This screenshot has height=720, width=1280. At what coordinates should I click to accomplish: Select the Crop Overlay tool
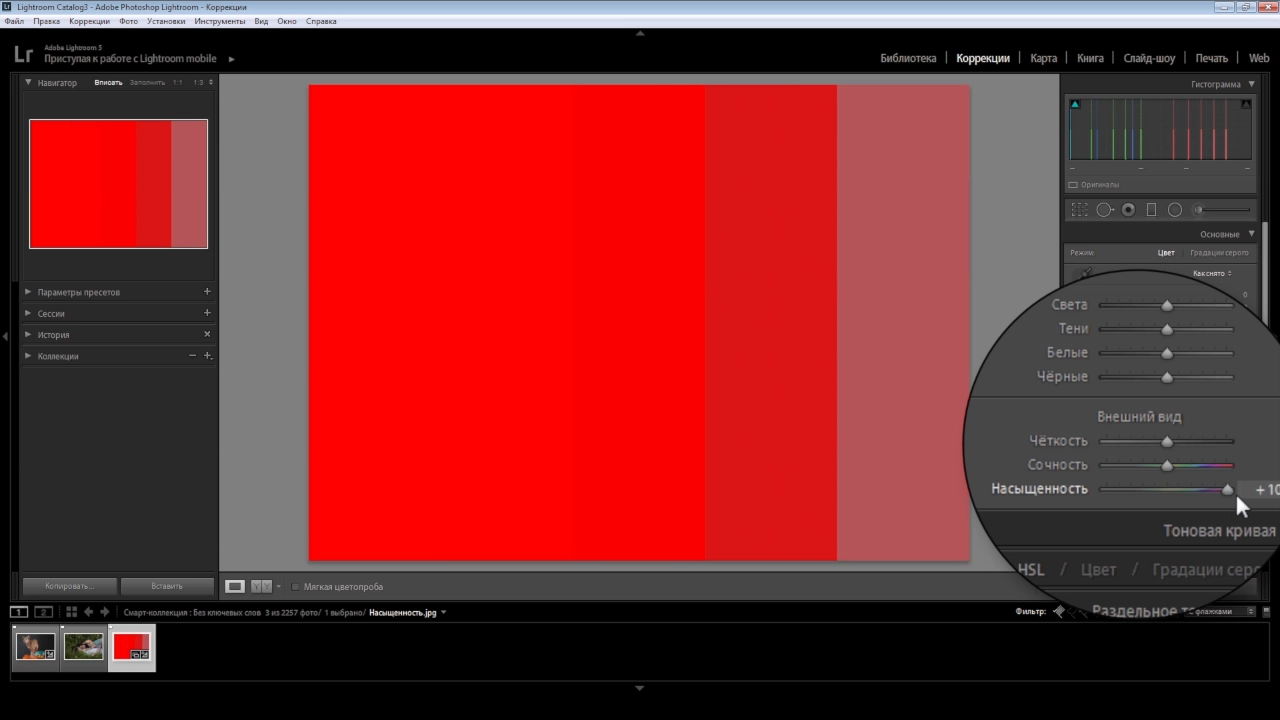[x=1080, y=210]
